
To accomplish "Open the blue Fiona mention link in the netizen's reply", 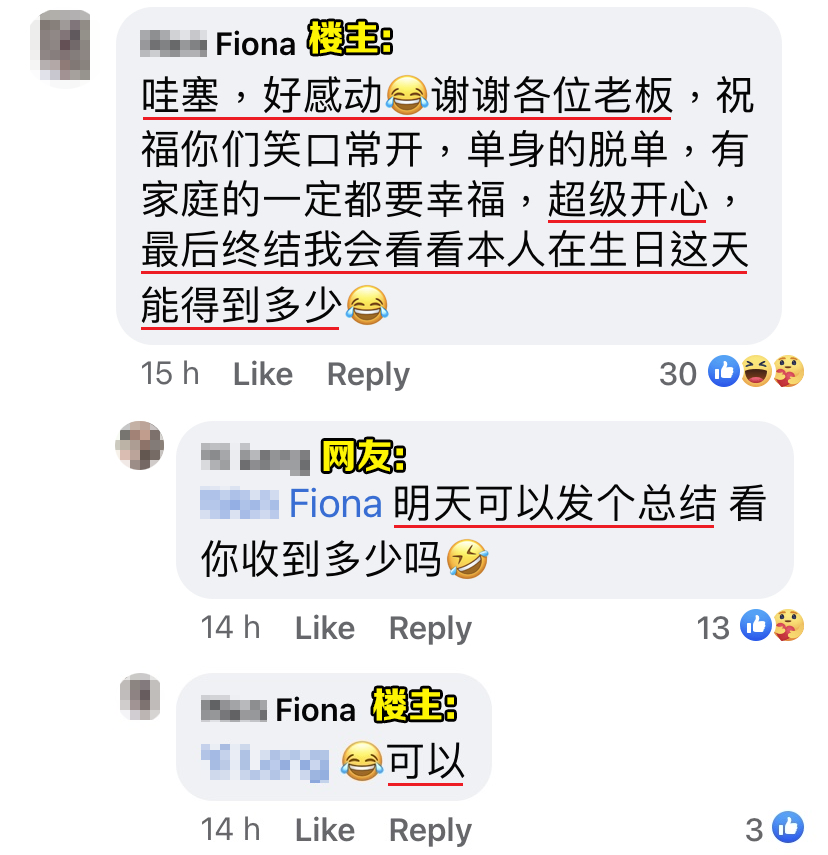I will point(291,503).
